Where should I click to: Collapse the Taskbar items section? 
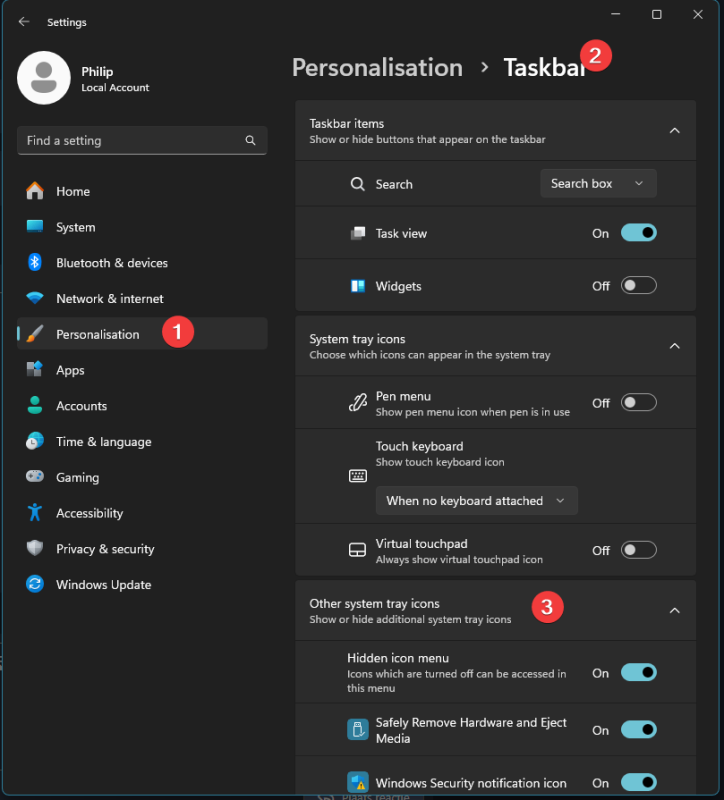click(x=674, y=131)
